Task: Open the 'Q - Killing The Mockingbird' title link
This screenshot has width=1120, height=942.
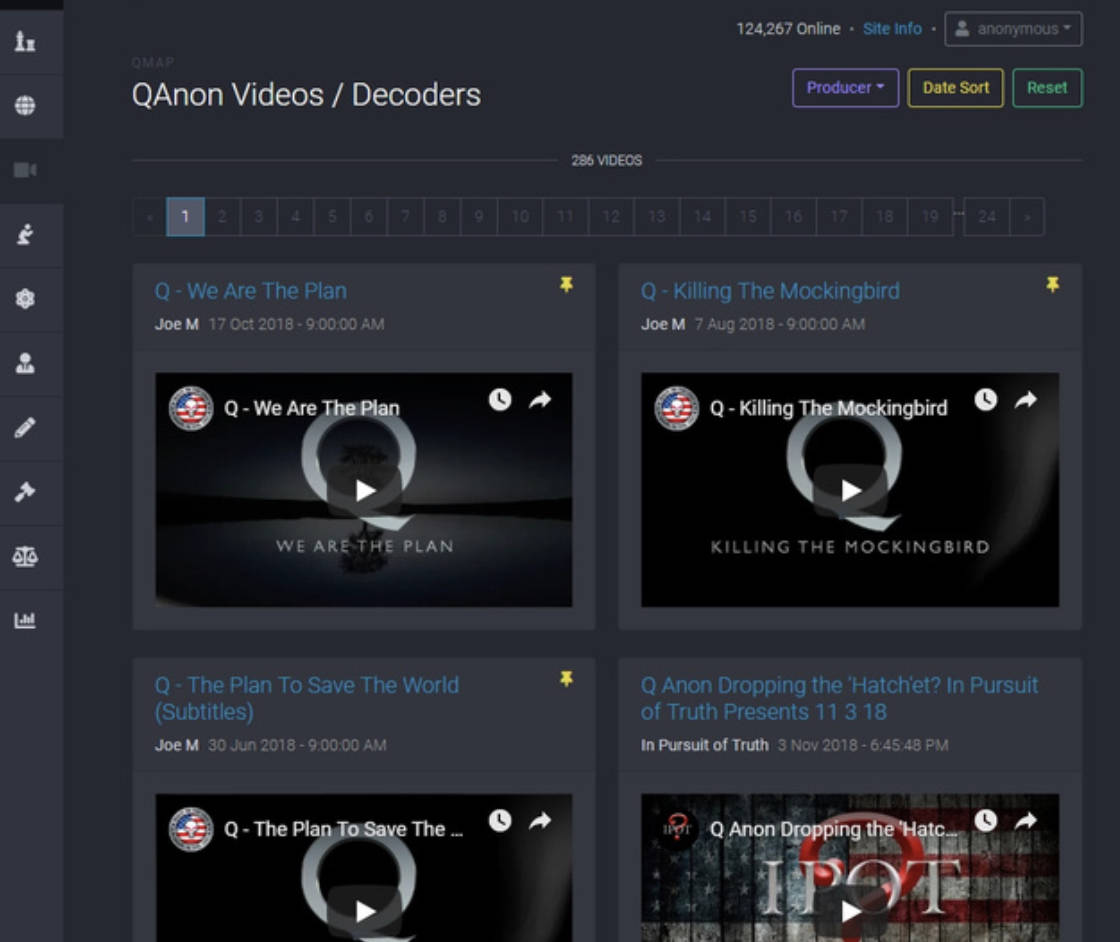Action: tap(770, 291)
